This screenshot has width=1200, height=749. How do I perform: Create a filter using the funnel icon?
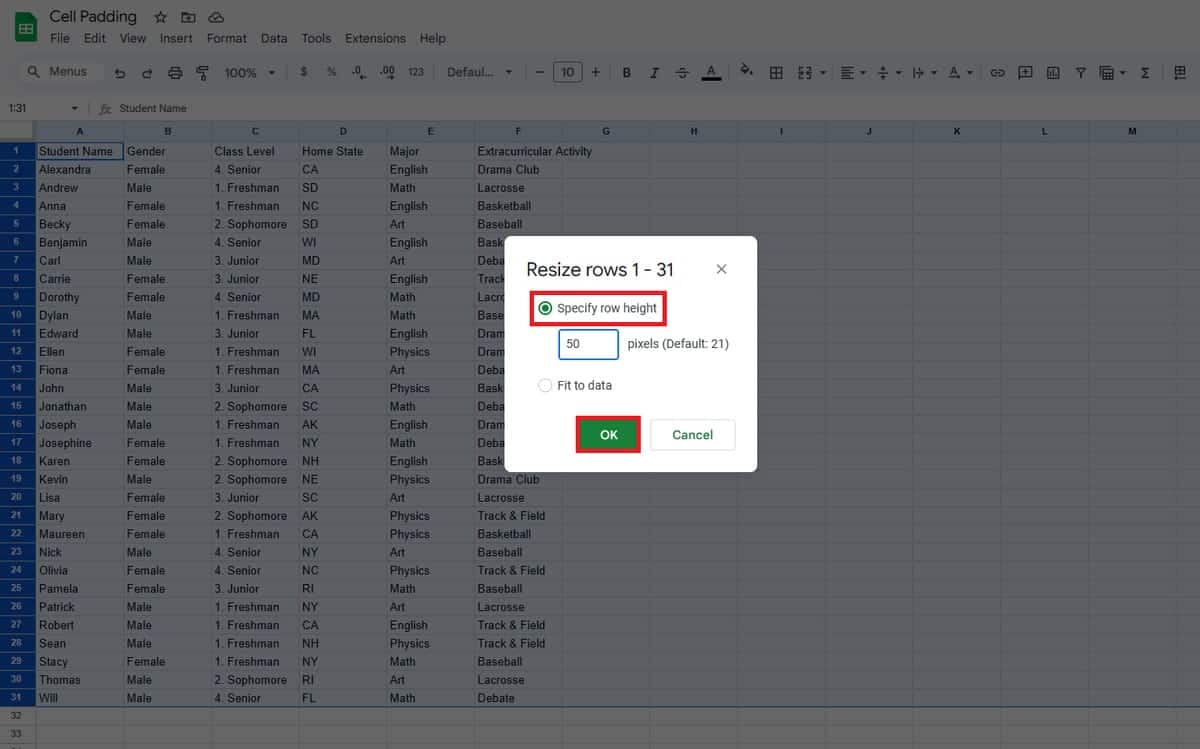click(x=1081, y=72)
